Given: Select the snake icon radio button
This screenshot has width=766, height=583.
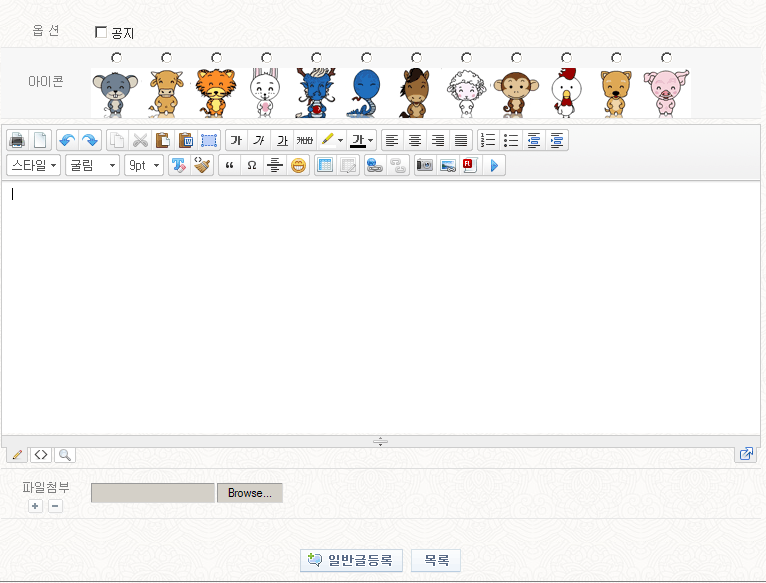Looking at the screenshot, I should point(366,58).
